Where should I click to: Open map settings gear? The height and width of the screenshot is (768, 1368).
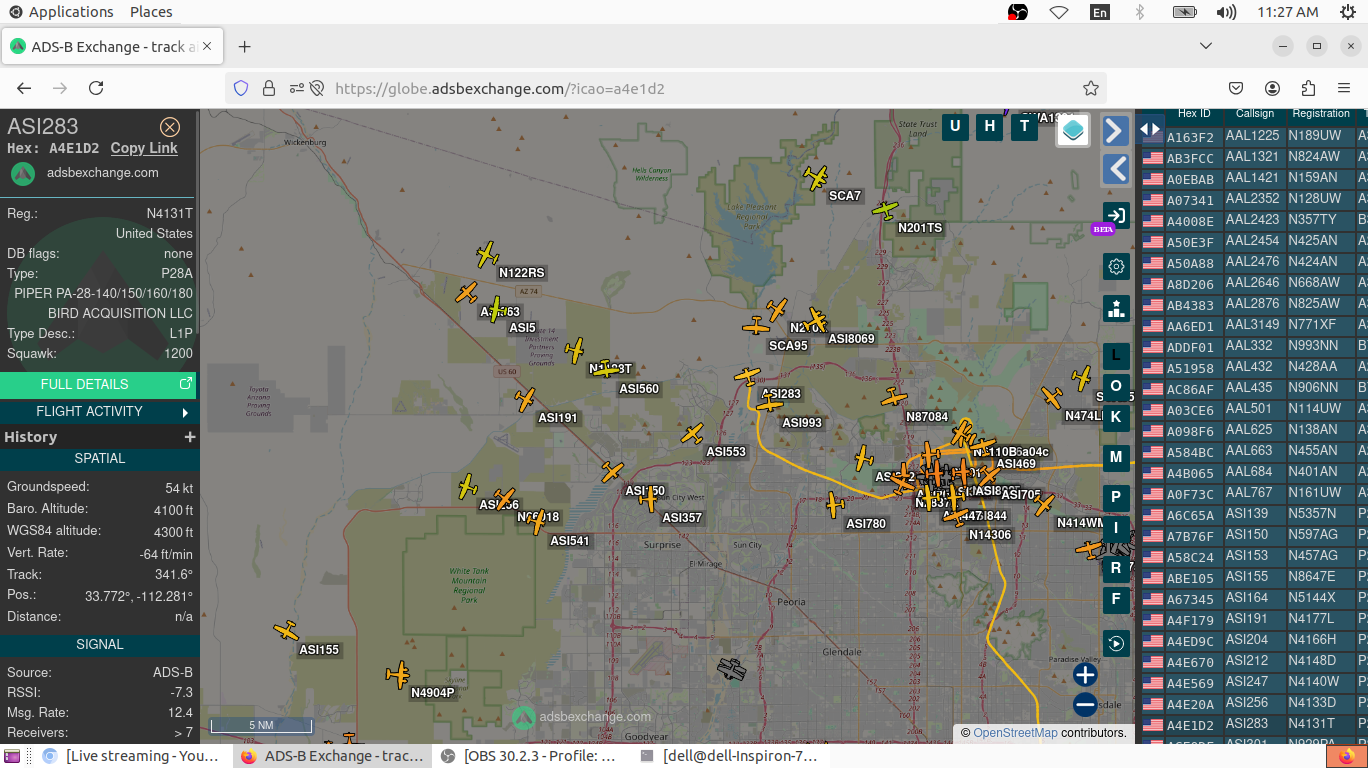(x=1117, y=267)
